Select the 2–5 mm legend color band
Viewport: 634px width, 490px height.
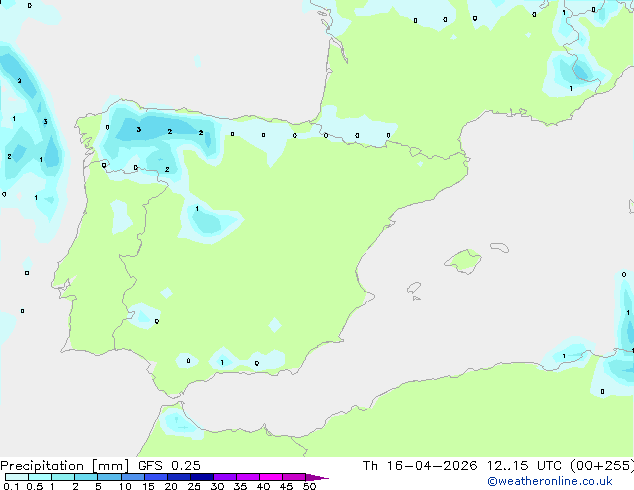click(x=86, y=477)
